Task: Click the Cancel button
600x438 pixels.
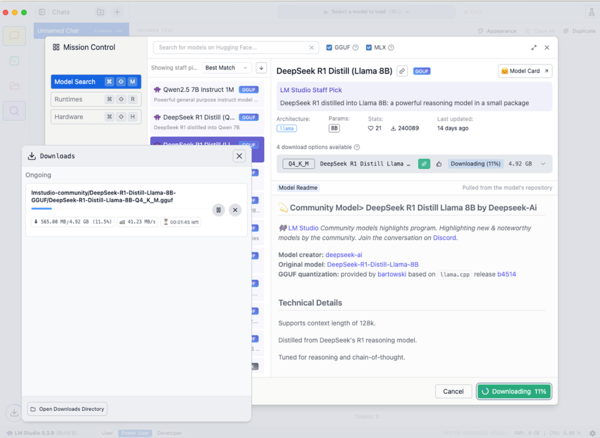Action: [x=453, y=391]
